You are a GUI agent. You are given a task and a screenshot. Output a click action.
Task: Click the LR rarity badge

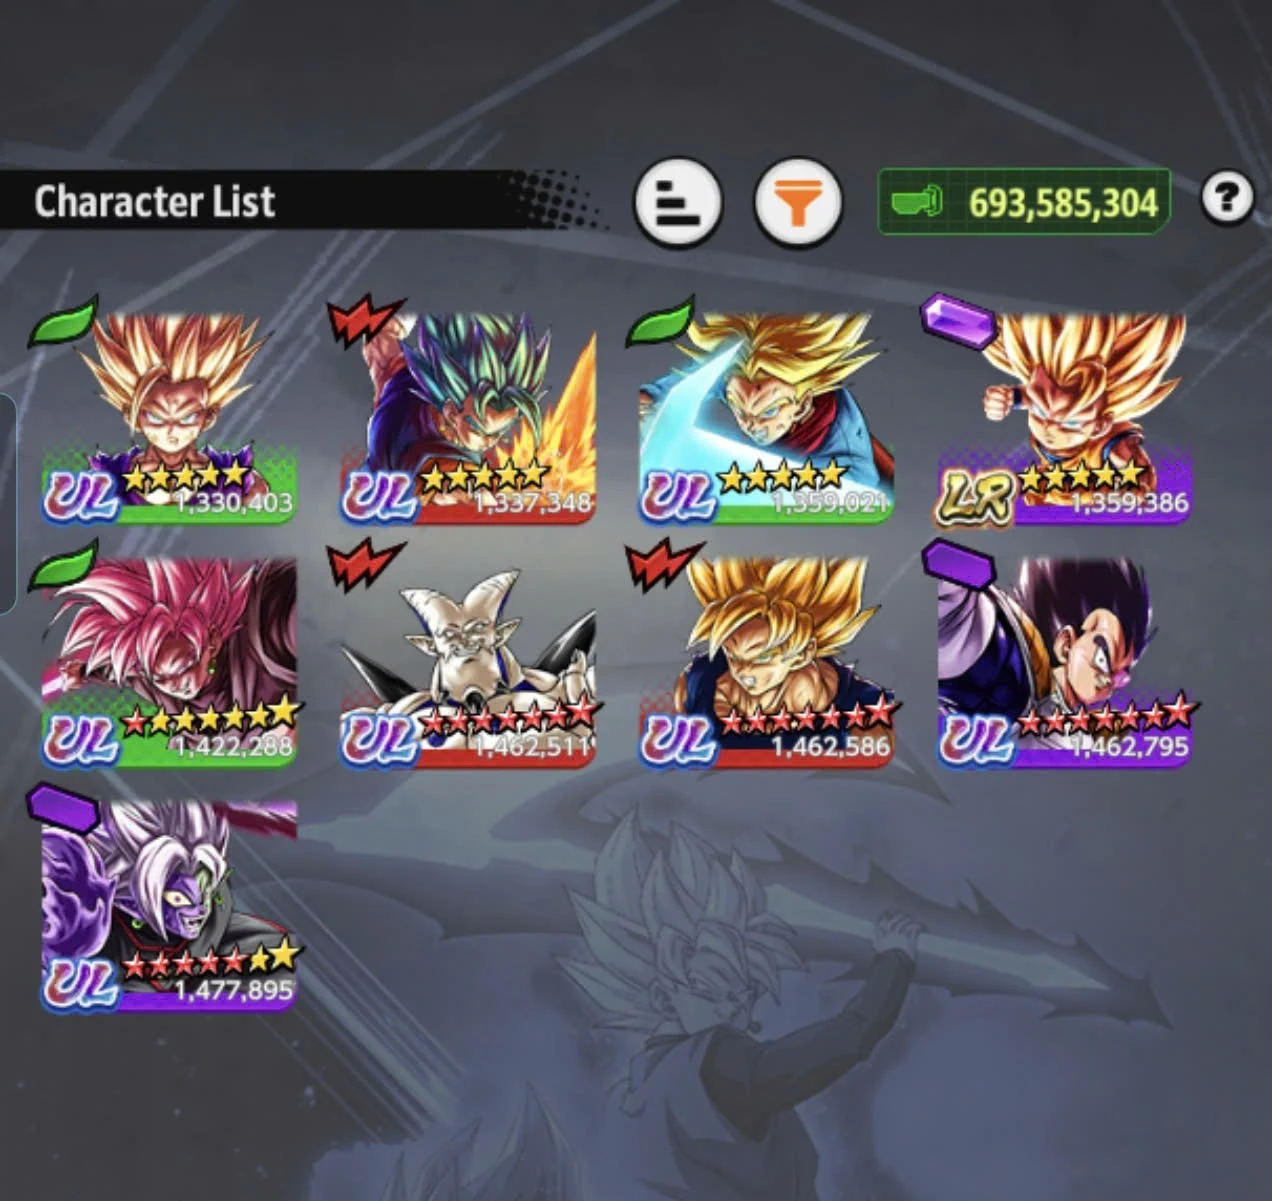click(977, 498)
